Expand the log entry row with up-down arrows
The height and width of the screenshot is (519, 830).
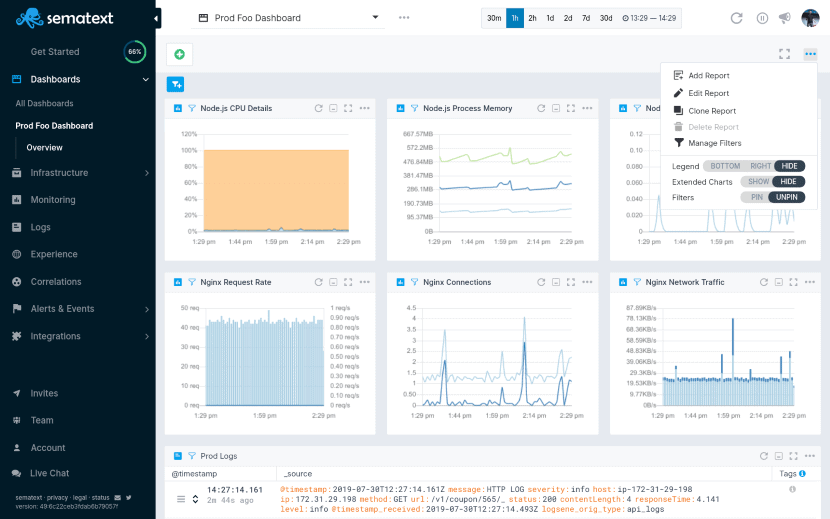coord(195,499)
